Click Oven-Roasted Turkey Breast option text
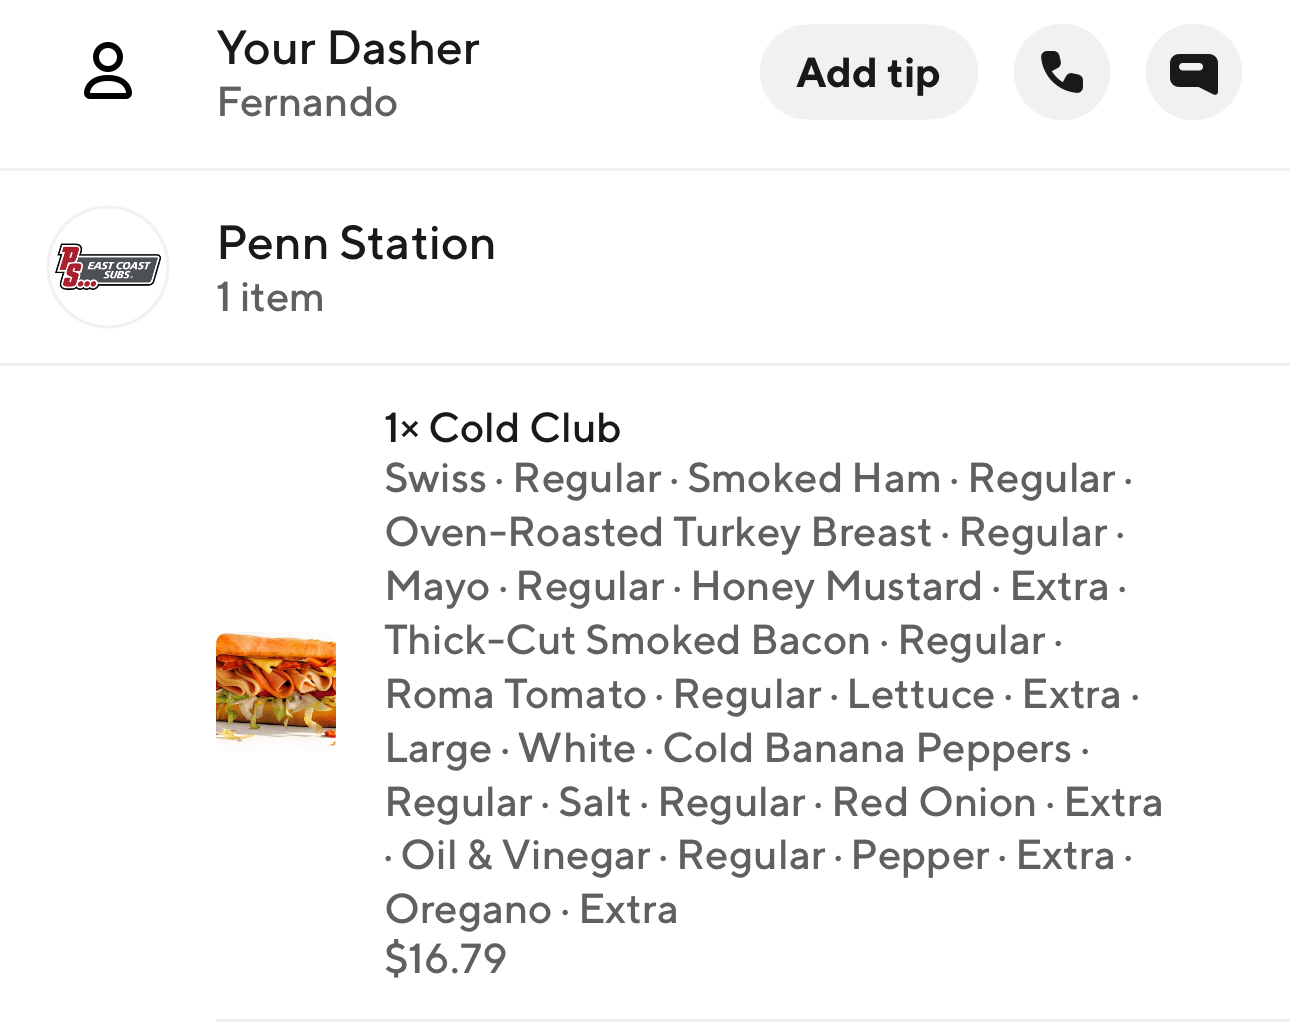1290x1031 pixels. pos(658,533)
